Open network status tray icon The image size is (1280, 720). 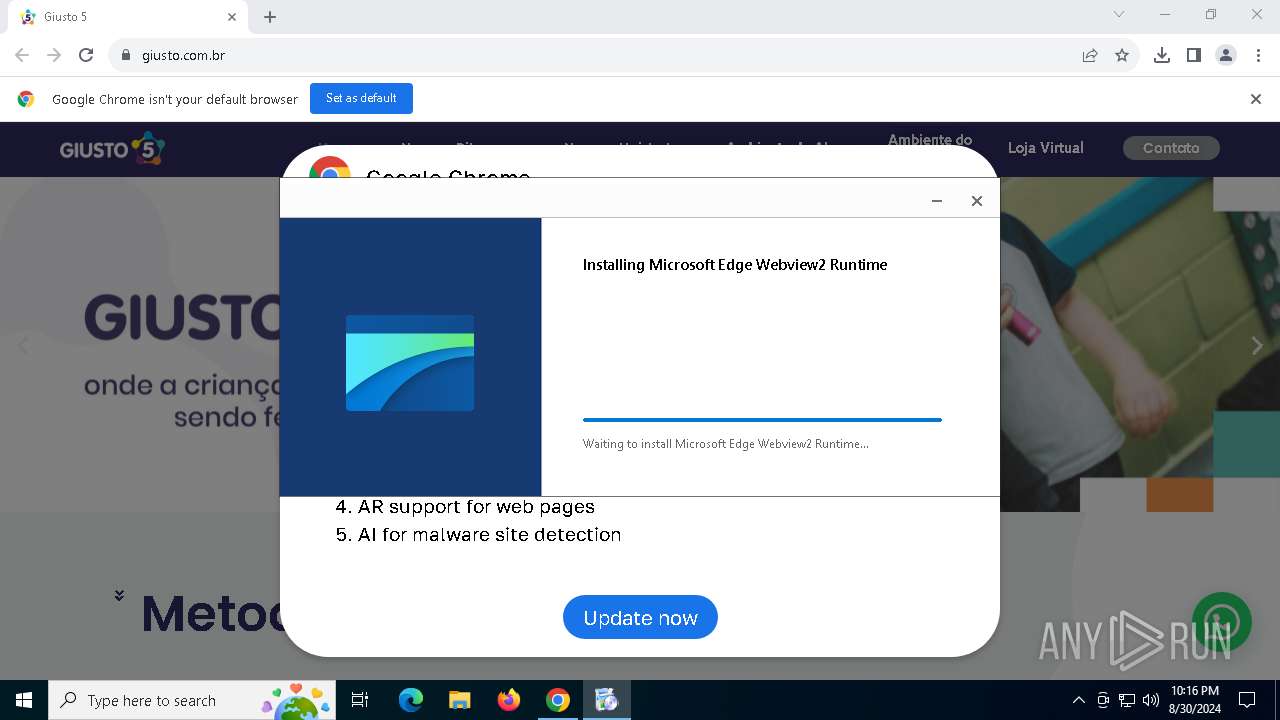[x=1127, y=700]
